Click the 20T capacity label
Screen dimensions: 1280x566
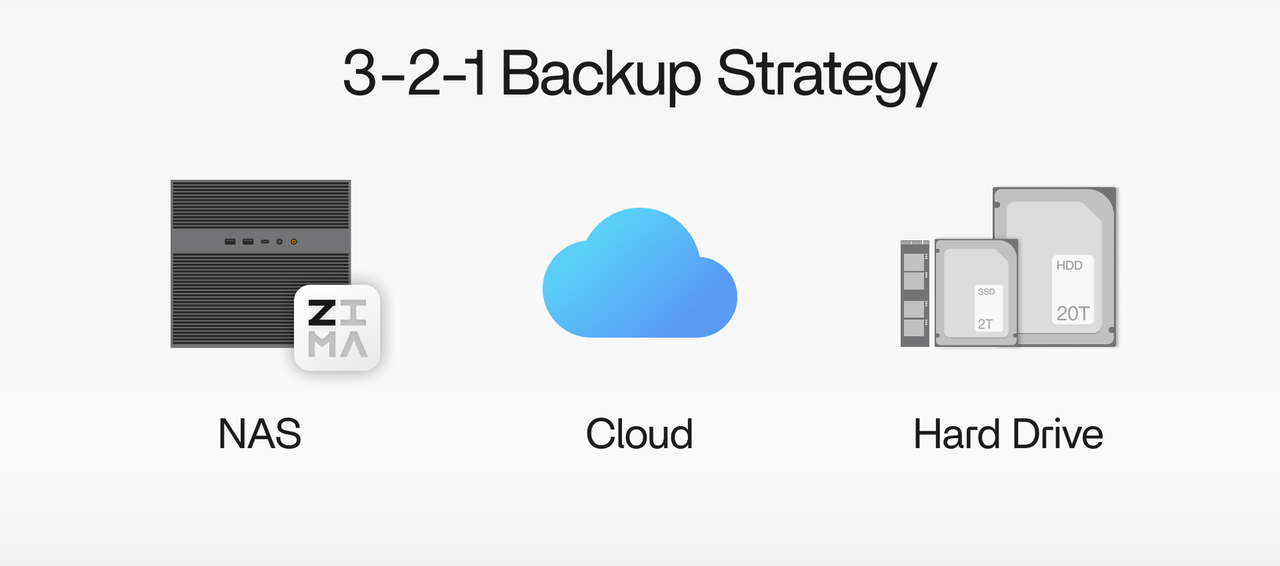(1073, 313)
